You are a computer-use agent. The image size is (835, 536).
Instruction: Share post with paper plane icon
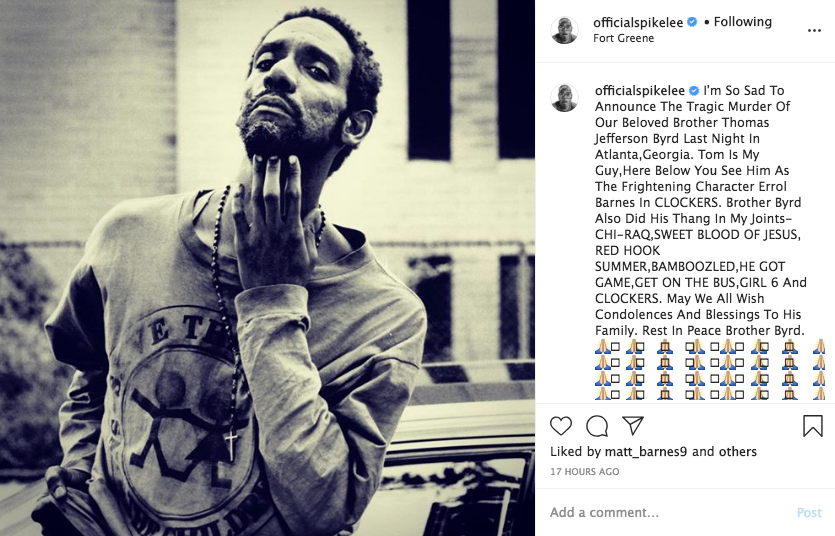click(x=633, y=425)
